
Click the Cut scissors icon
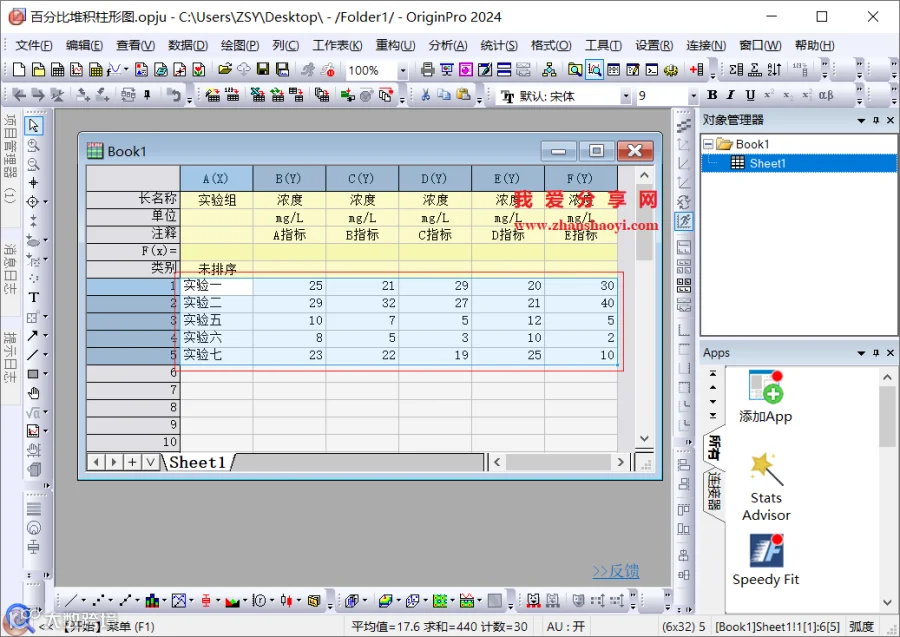(425, 95)
